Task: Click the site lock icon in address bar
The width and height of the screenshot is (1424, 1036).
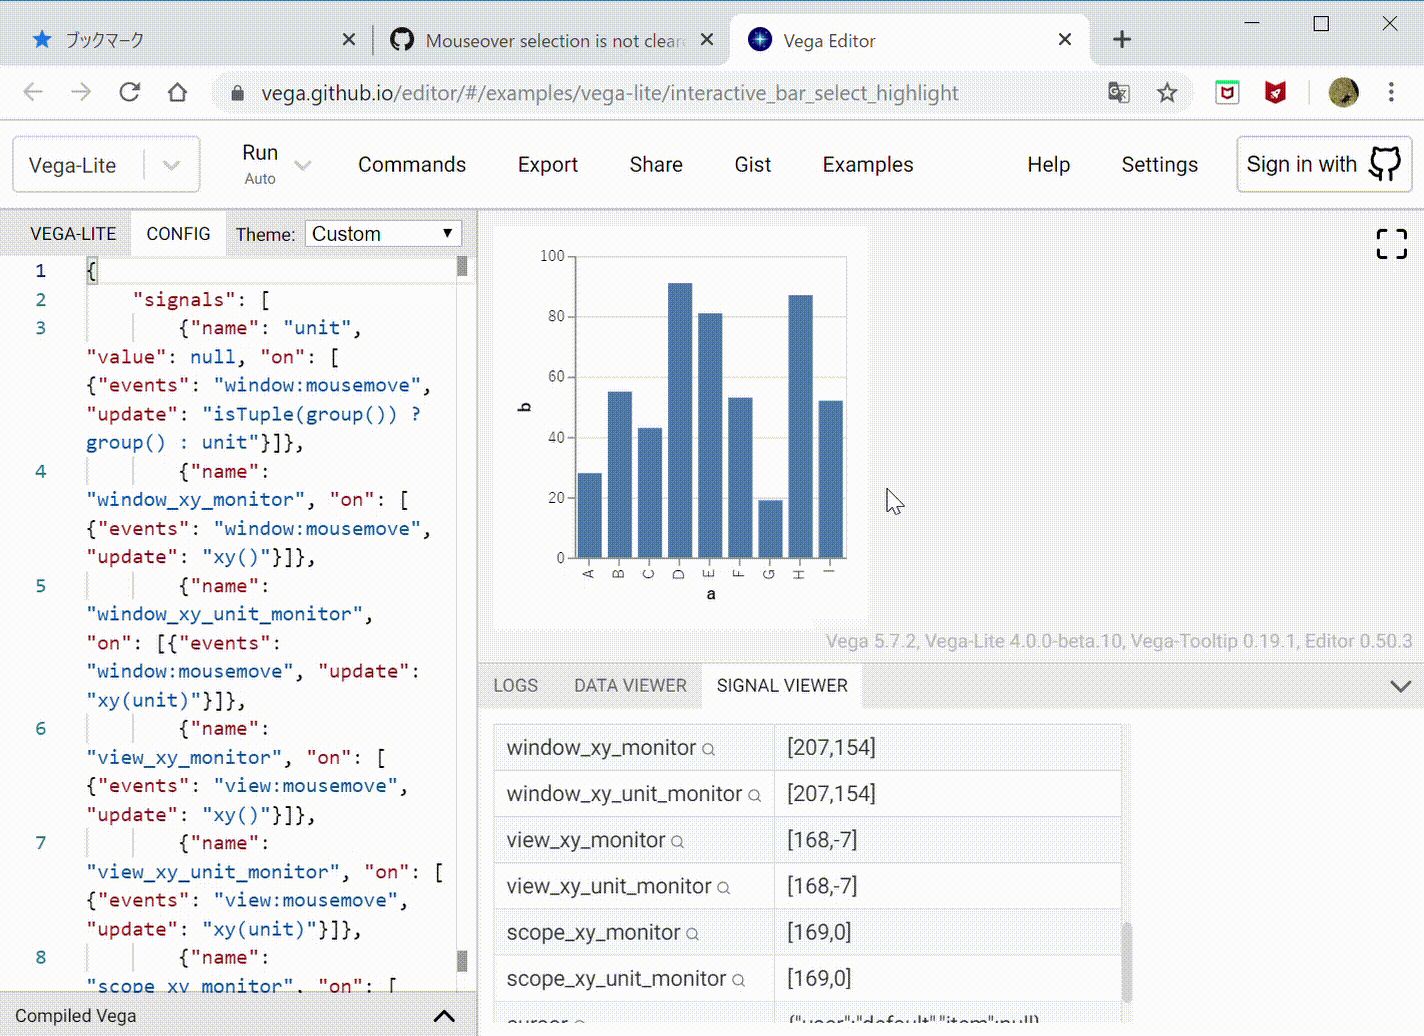Action: tap(237, 93)
